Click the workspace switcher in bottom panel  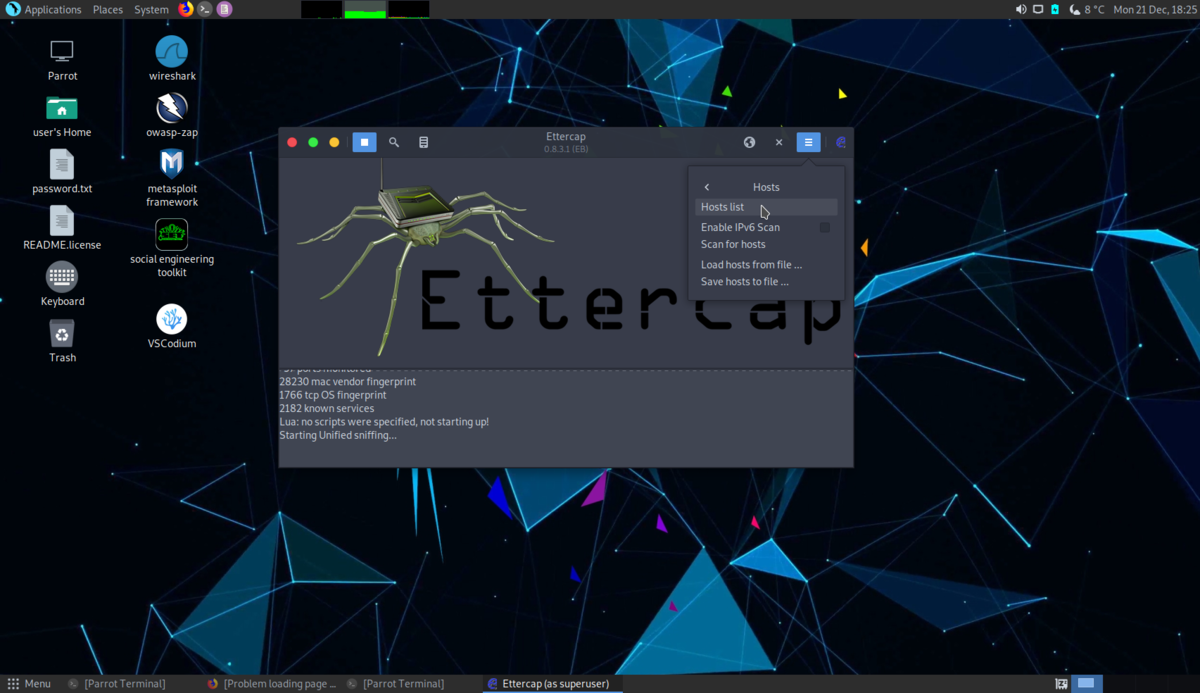click(x=1086, y=684)
